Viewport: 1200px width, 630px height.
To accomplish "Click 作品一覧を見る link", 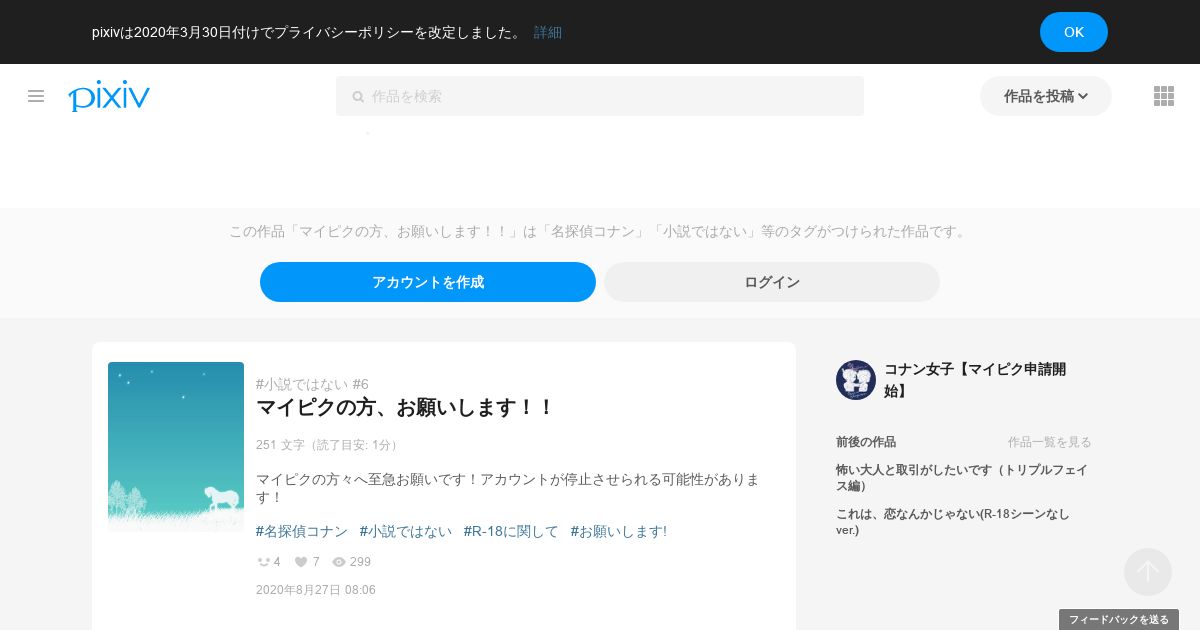I will pyautogui.click(x=1050, y=442).
